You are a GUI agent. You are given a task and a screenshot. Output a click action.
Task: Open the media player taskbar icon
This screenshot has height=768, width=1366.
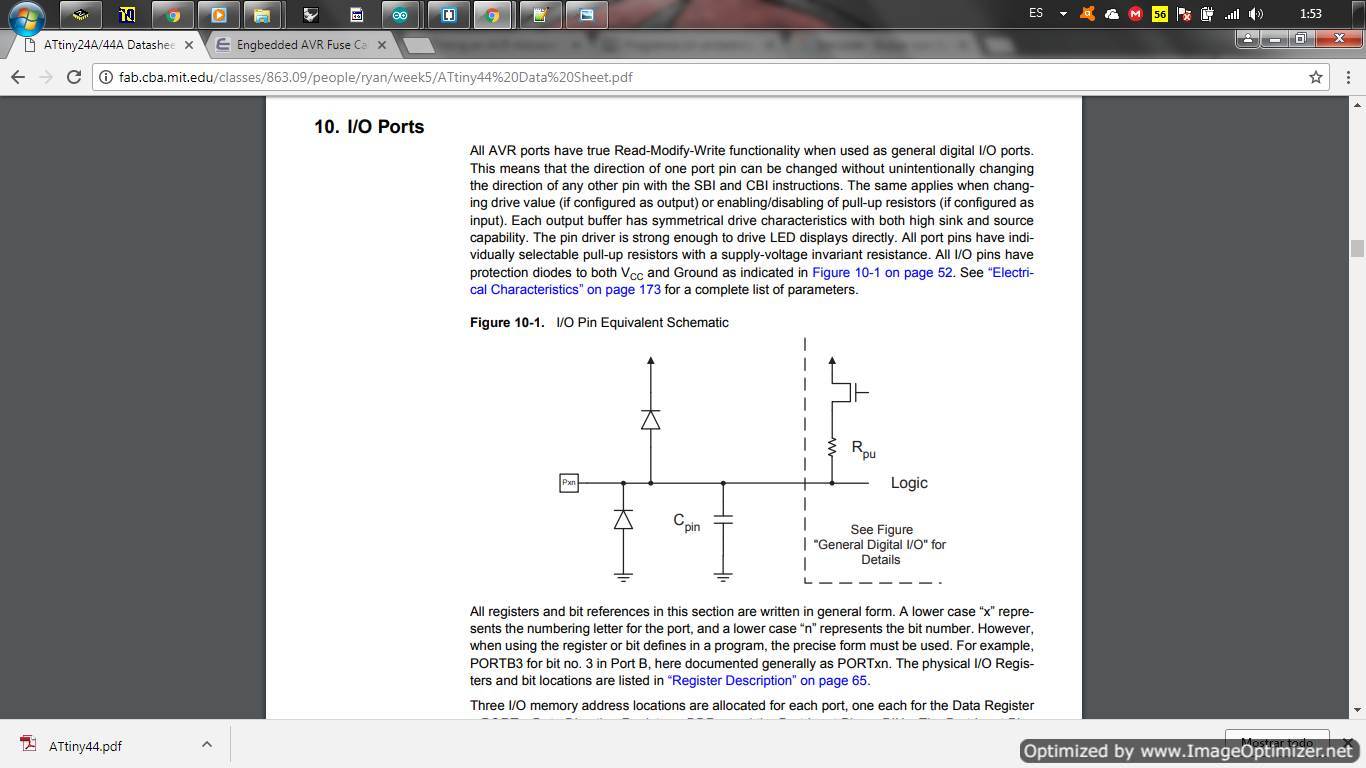coord(219,14)
